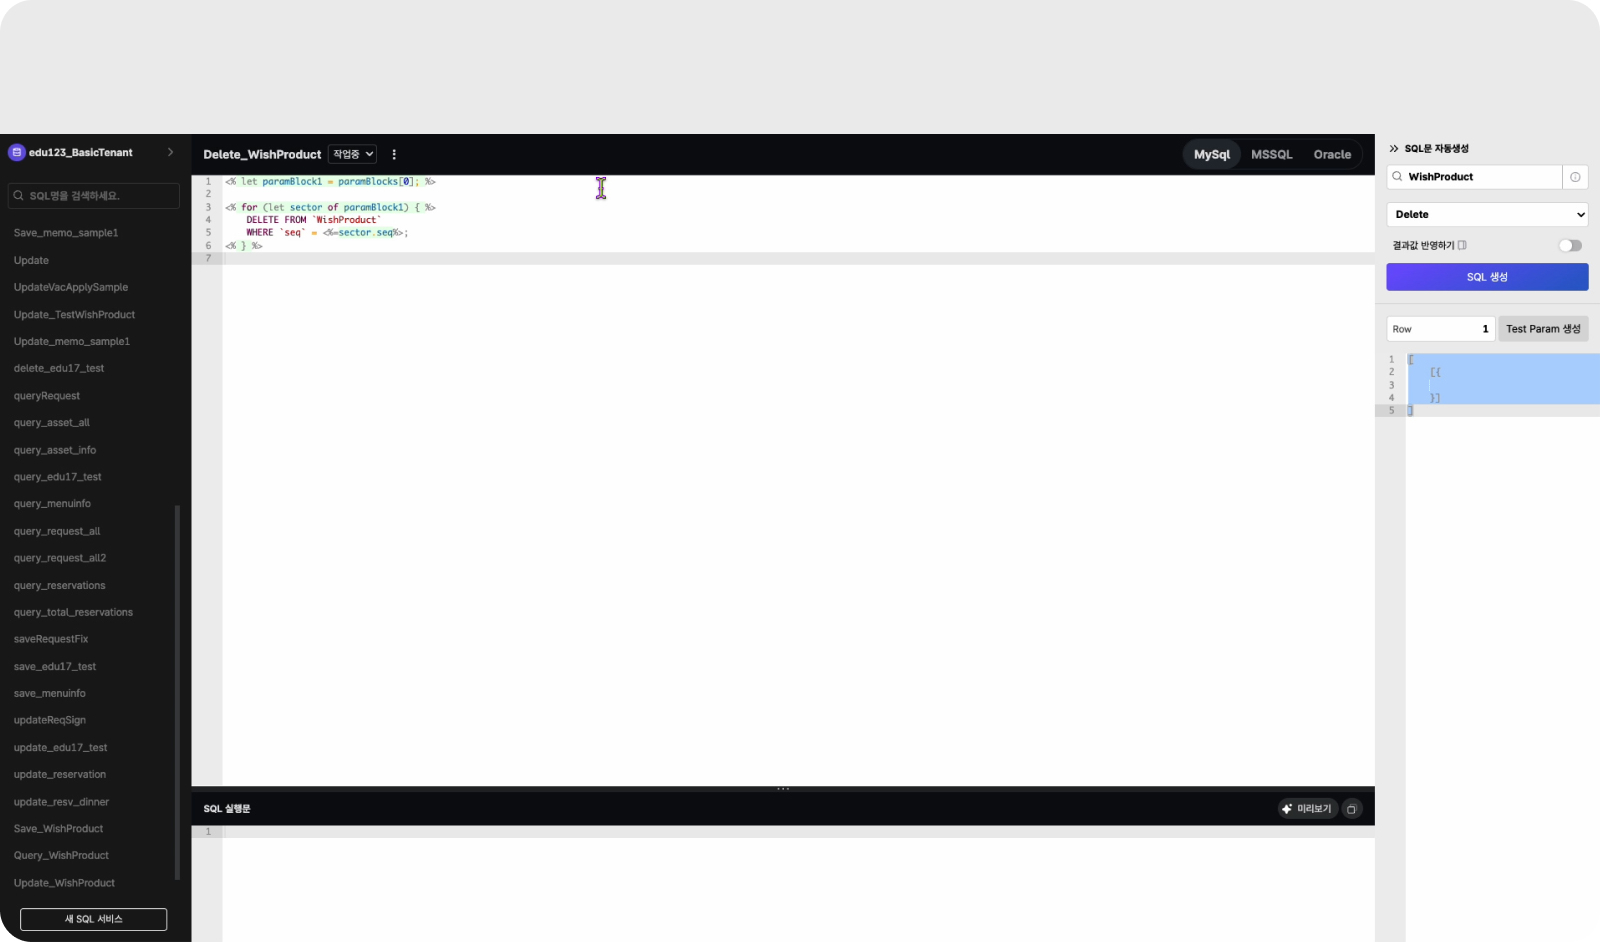This screenshot has width=1600, height=942.
Task: Select Query_WishProduct in the list
Action: (61, 856)
